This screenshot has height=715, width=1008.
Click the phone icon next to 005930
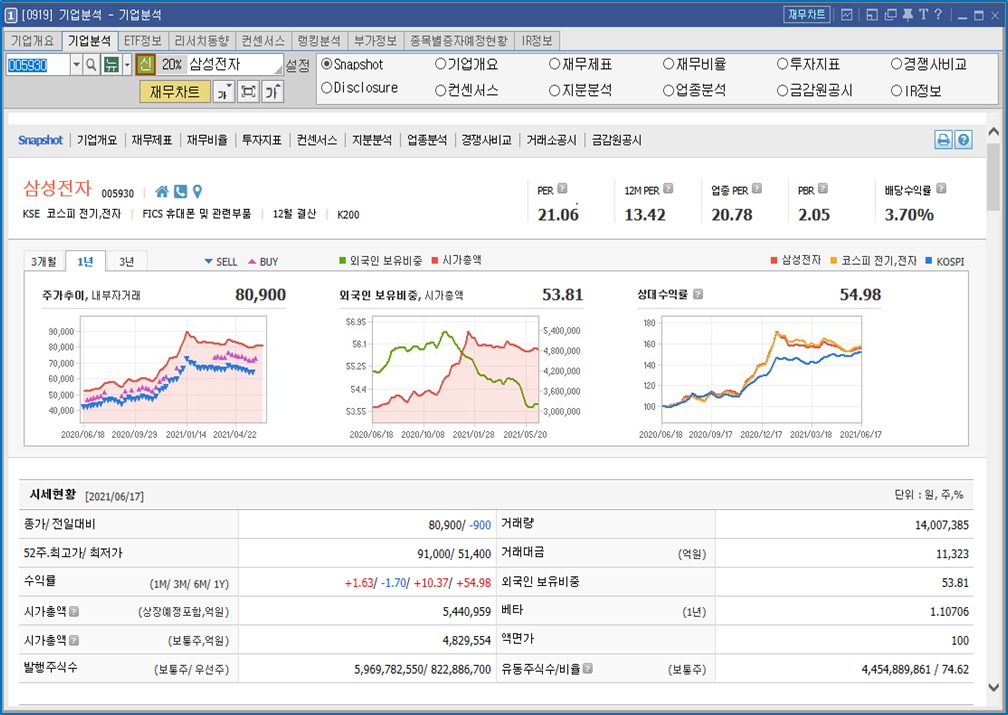click(x=181, y=192)
